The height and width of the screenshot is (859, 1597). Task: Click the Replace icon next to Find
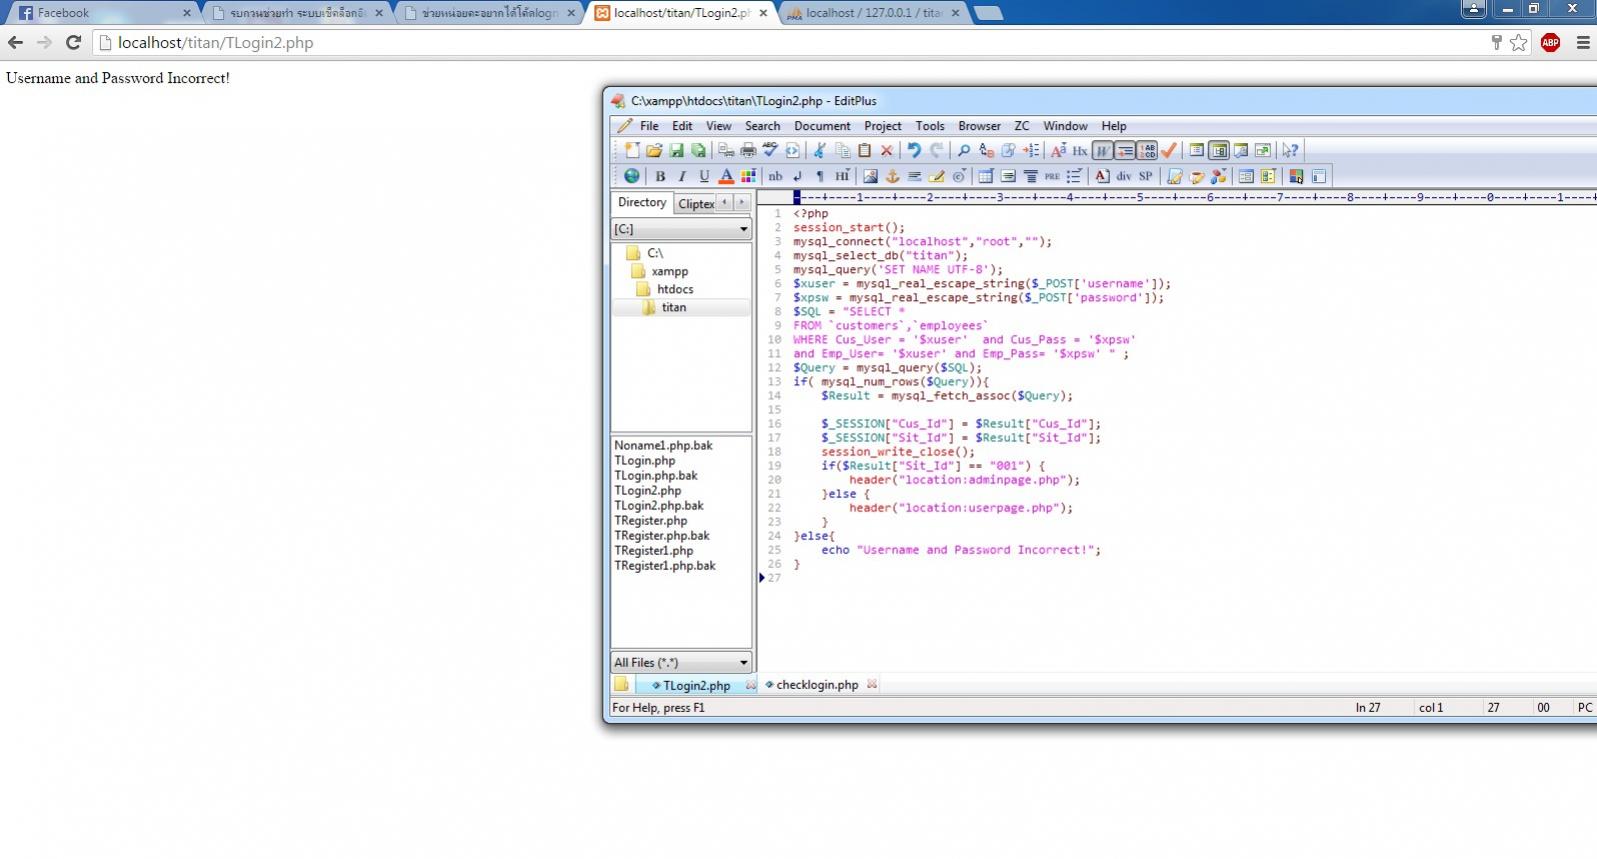tap(986, 150)
